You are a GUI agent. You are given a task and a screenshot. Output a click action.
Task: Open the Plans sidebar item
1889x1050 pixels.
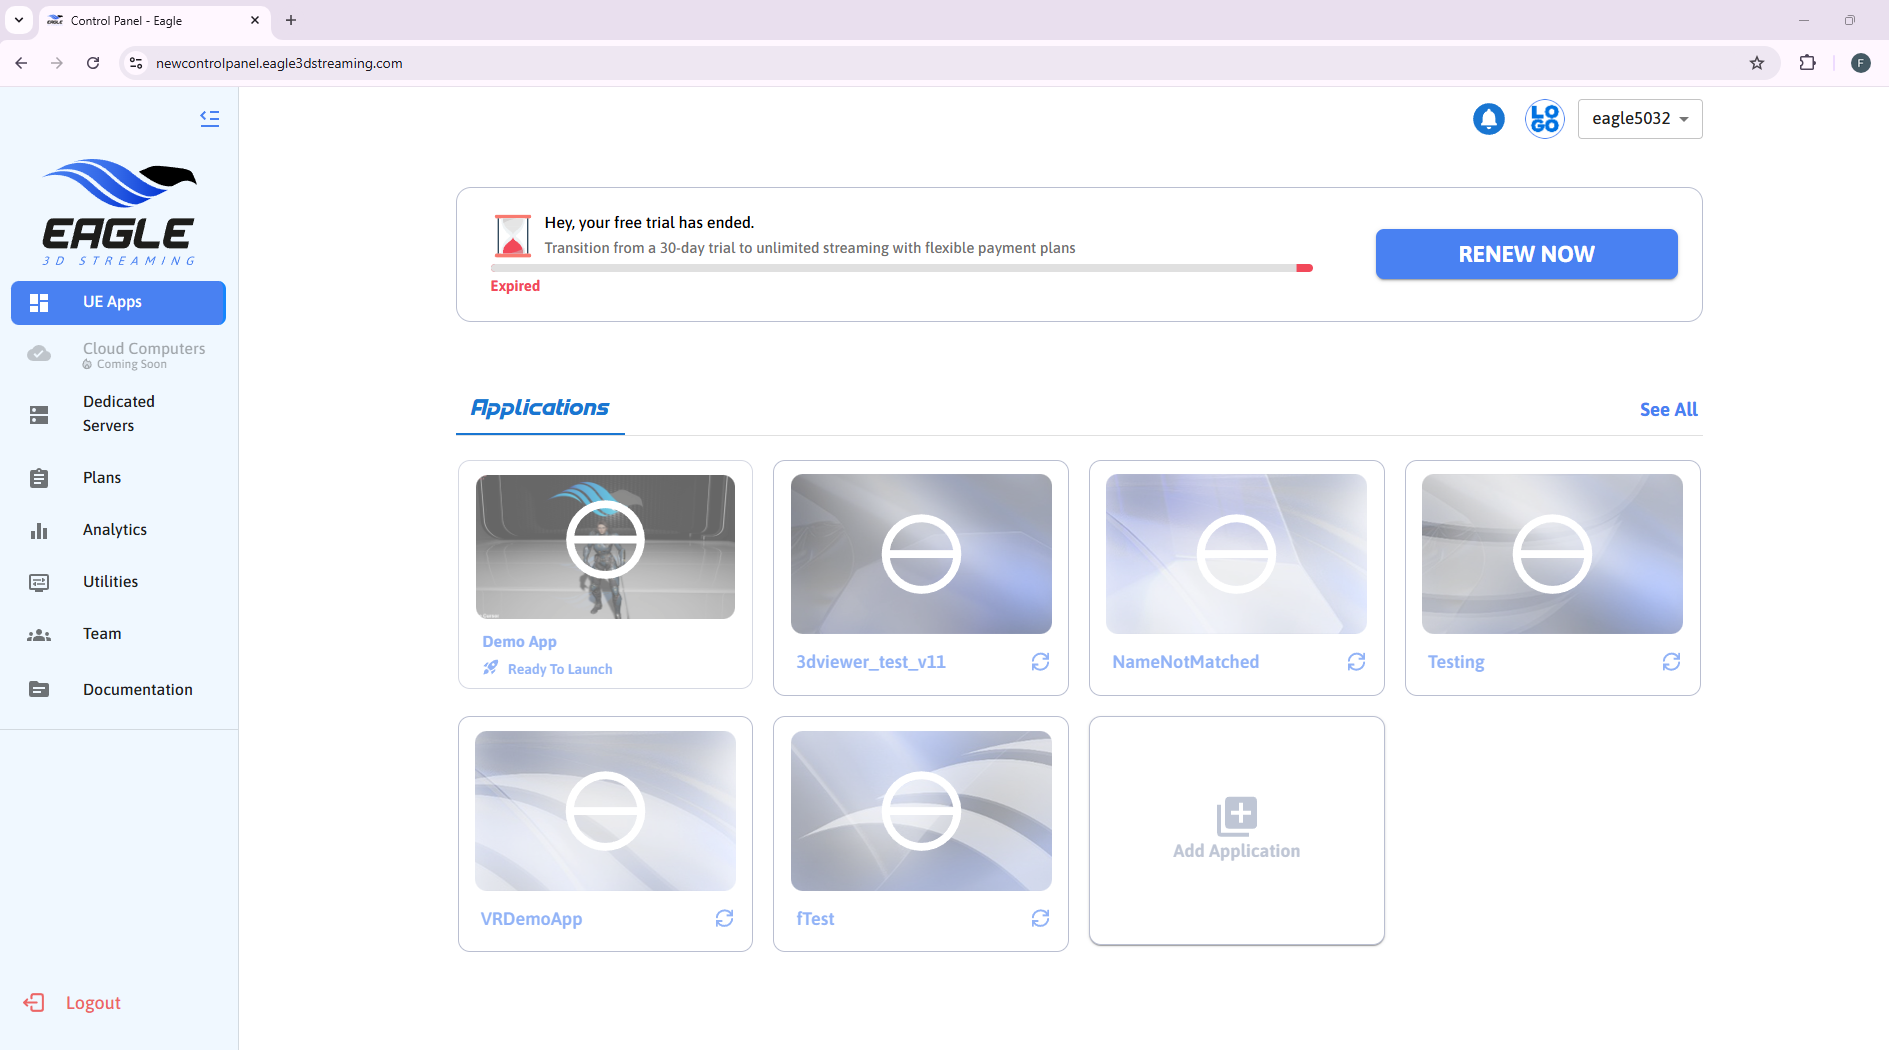coord(101,478)
